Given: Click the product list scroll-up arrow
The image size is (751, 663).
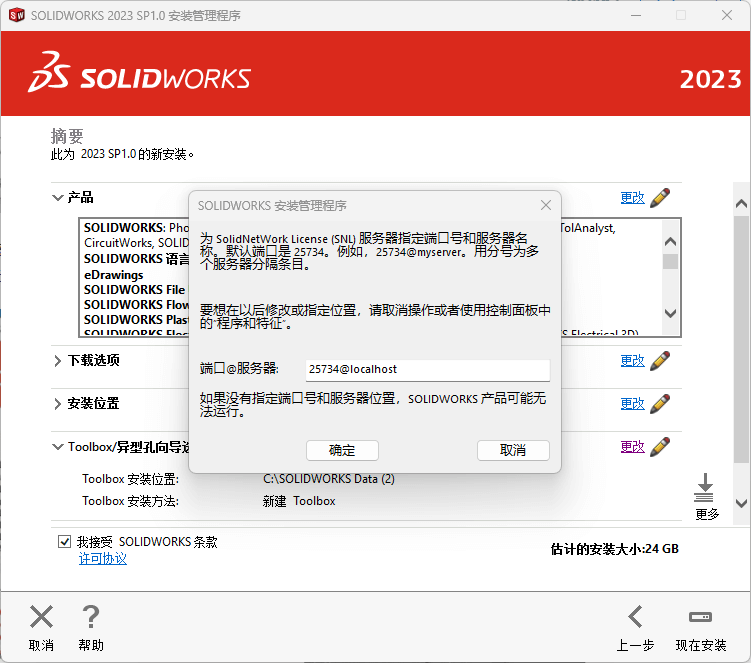Looking at the screenshot, I should [x=671, y=241].
